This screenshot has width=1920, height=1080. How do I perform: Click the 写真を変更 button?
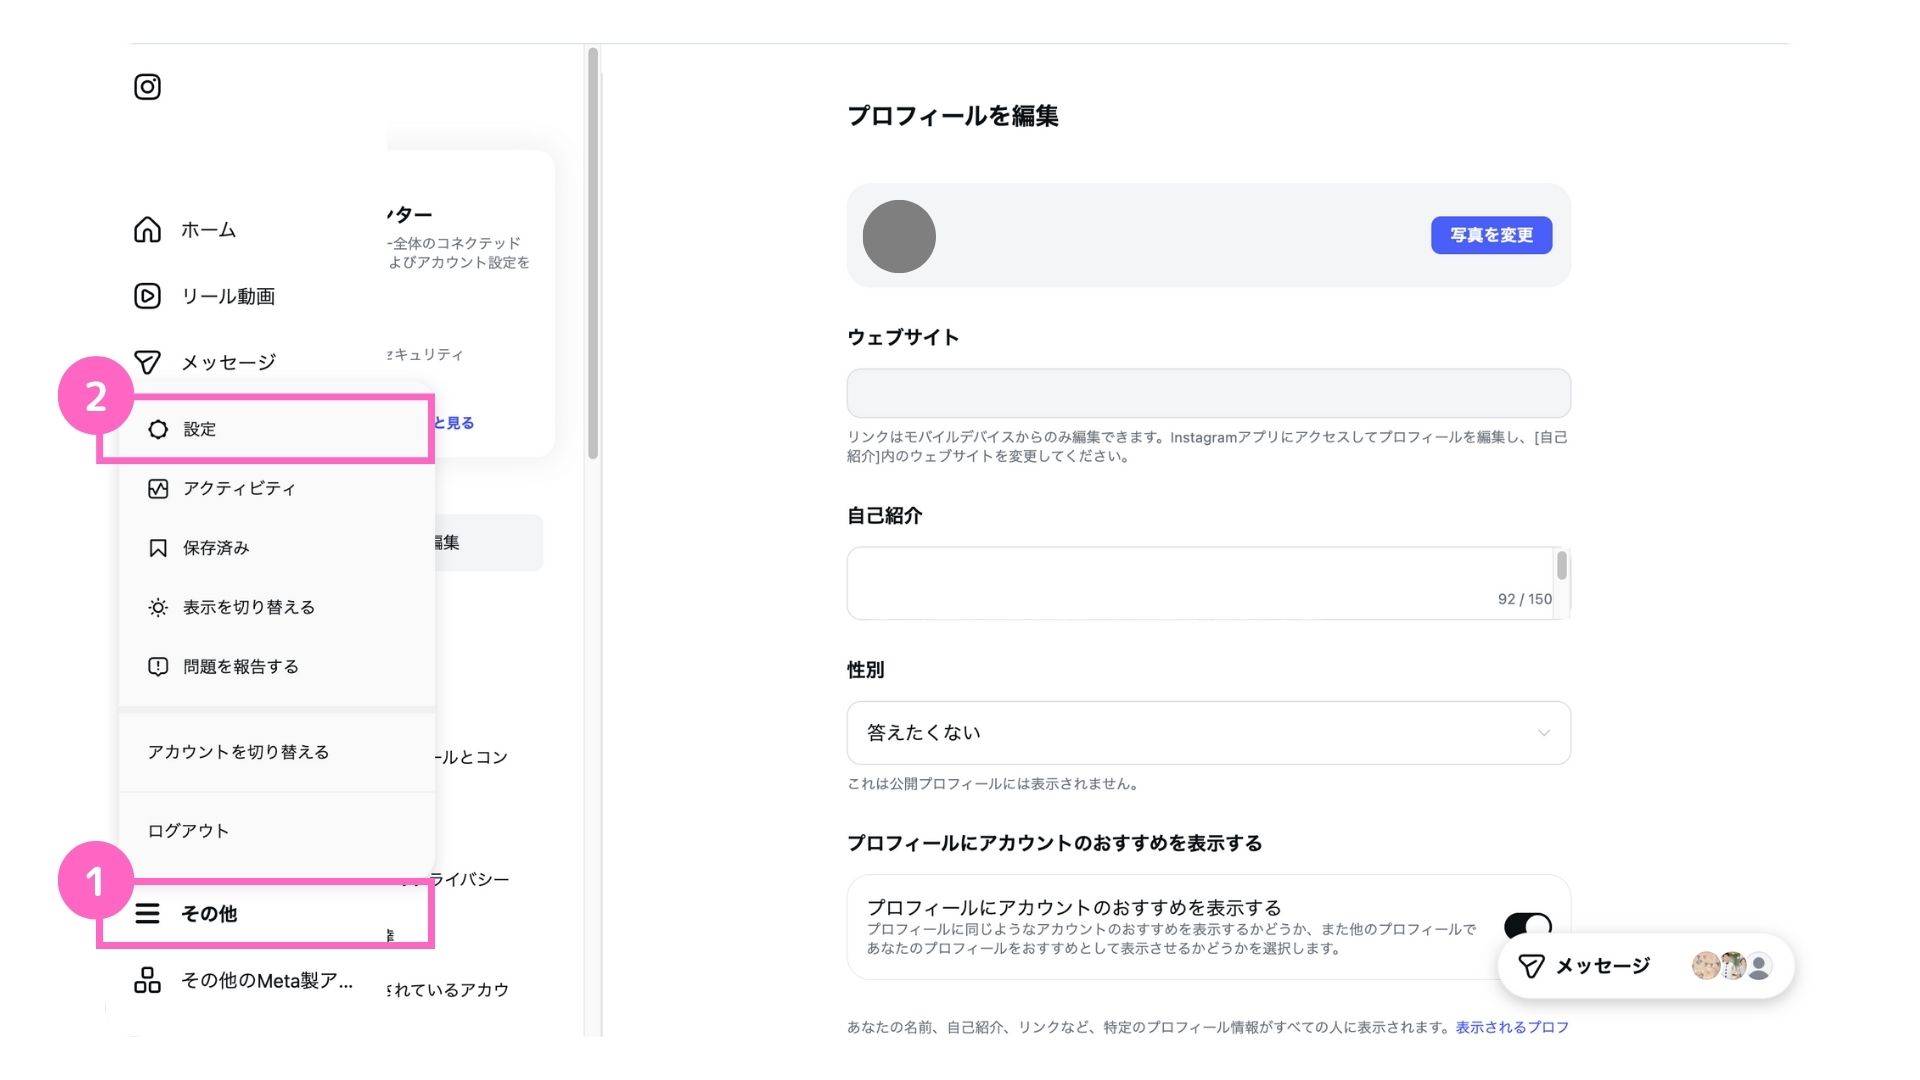pyautogui.click(x=1490, y=235)
